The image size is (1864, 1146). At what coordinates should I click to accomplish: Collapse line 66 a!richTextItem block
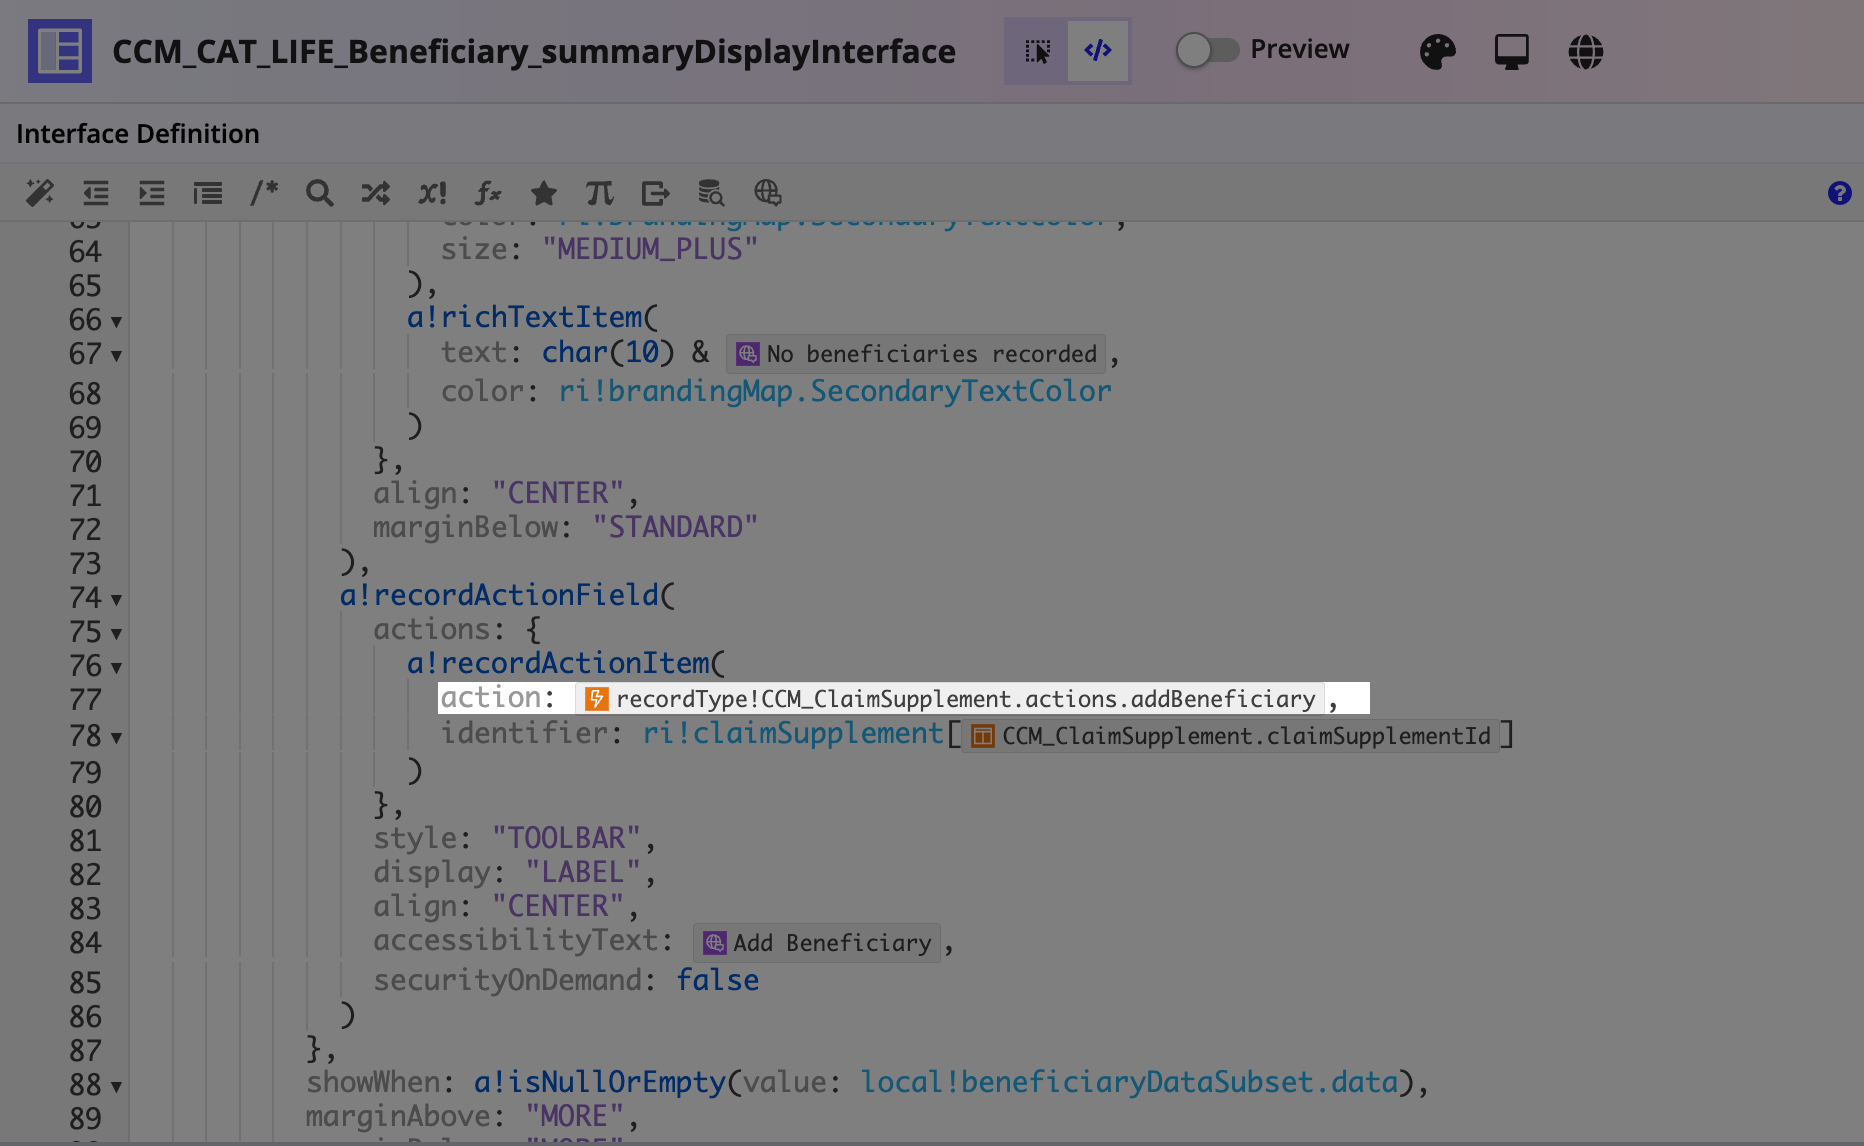tap(117, 322)
